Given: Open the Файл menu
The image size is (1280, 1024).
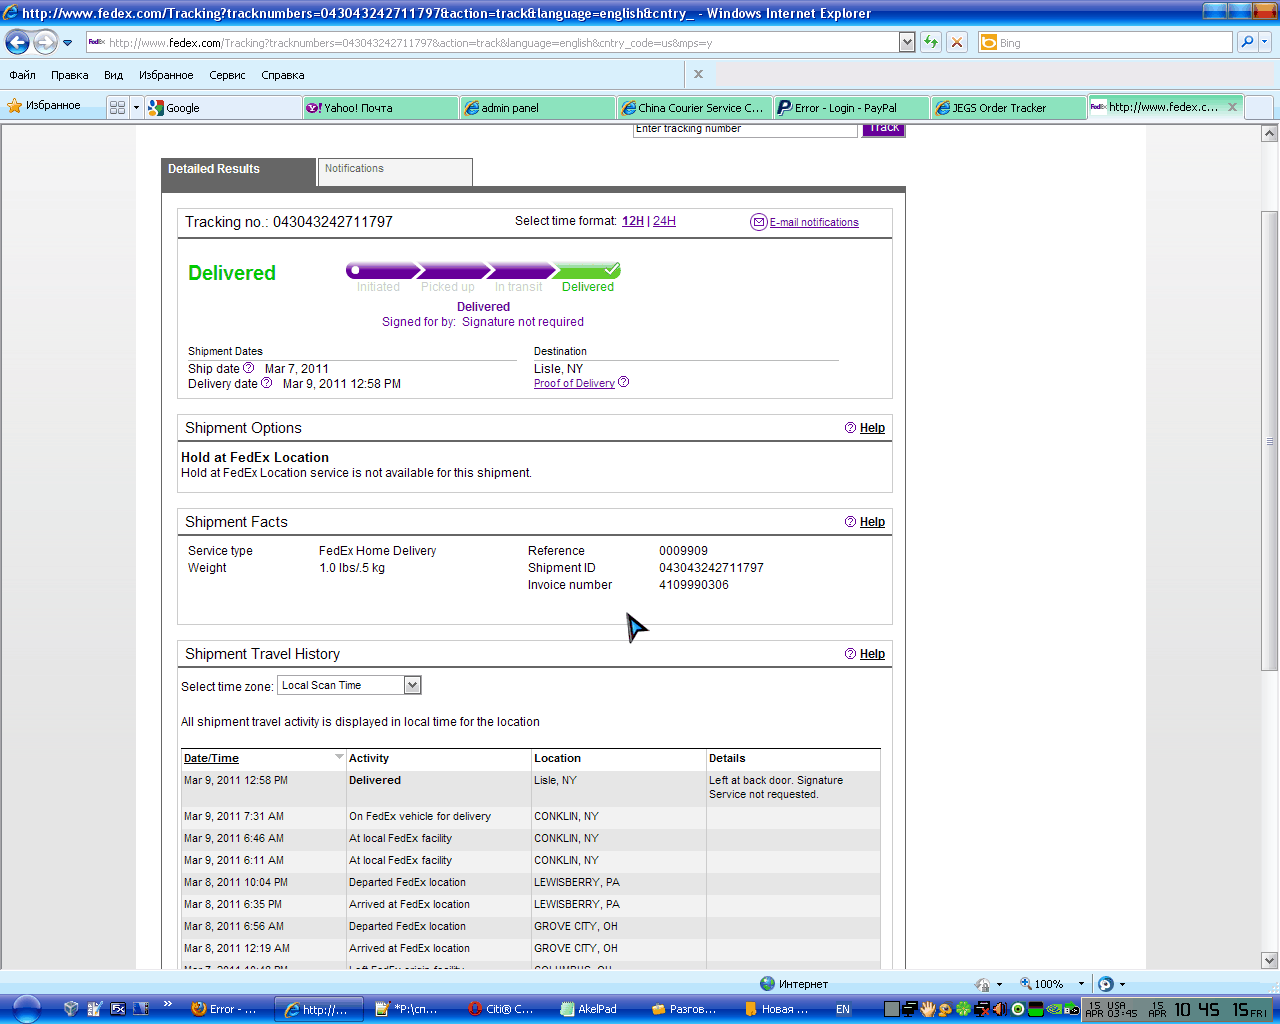Looking at the screenshot, I should pos(22,75).
